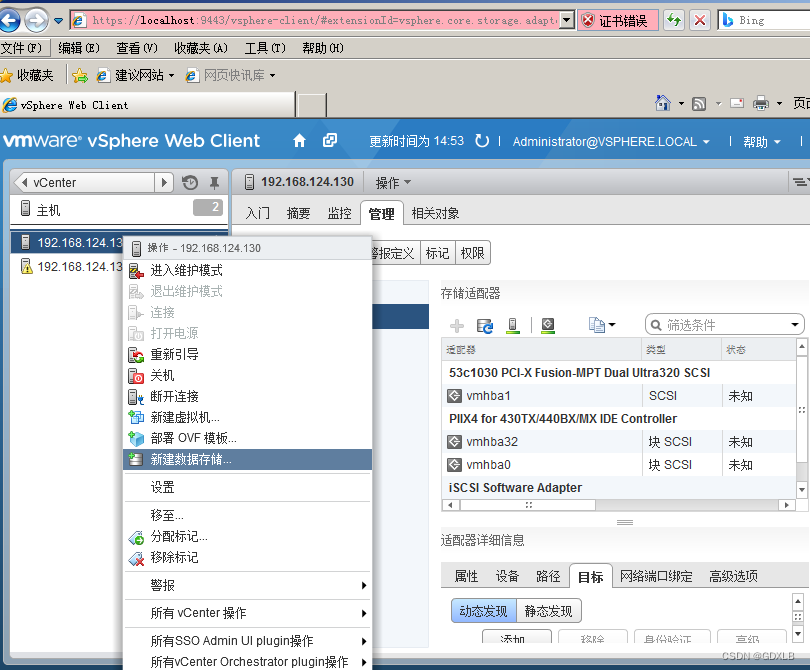Click the add storage adapter plus icon
This screenshot has width=810, height=670.
pos(457,326)
